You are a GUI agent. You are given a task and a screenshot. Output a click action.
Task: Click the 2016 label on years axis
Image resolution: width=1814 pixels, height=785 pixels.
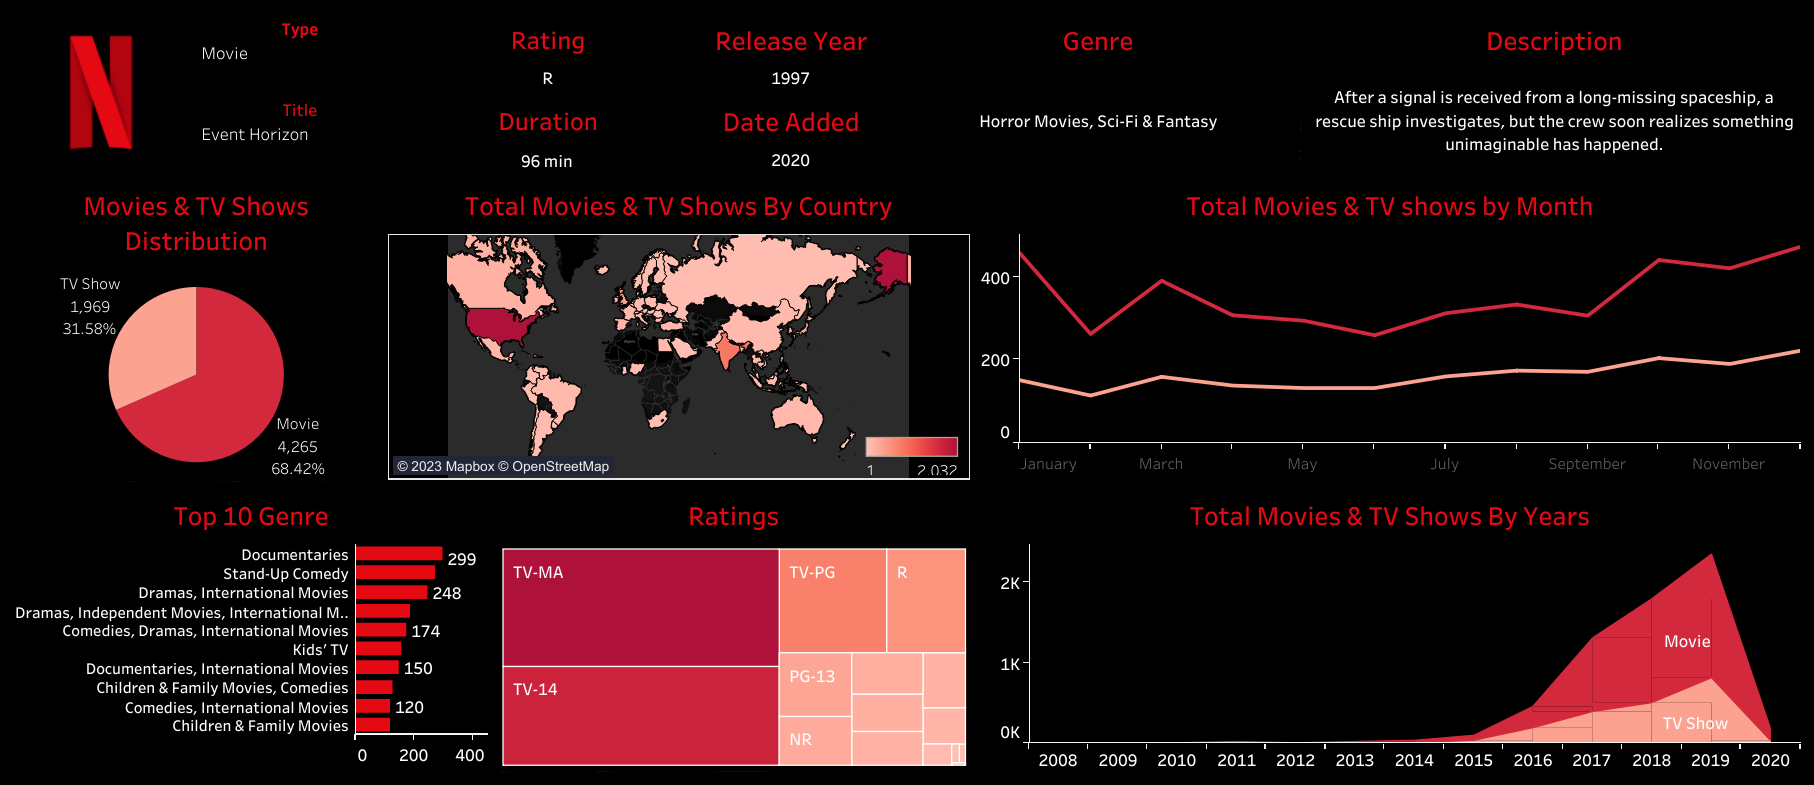pos(1532,760)
